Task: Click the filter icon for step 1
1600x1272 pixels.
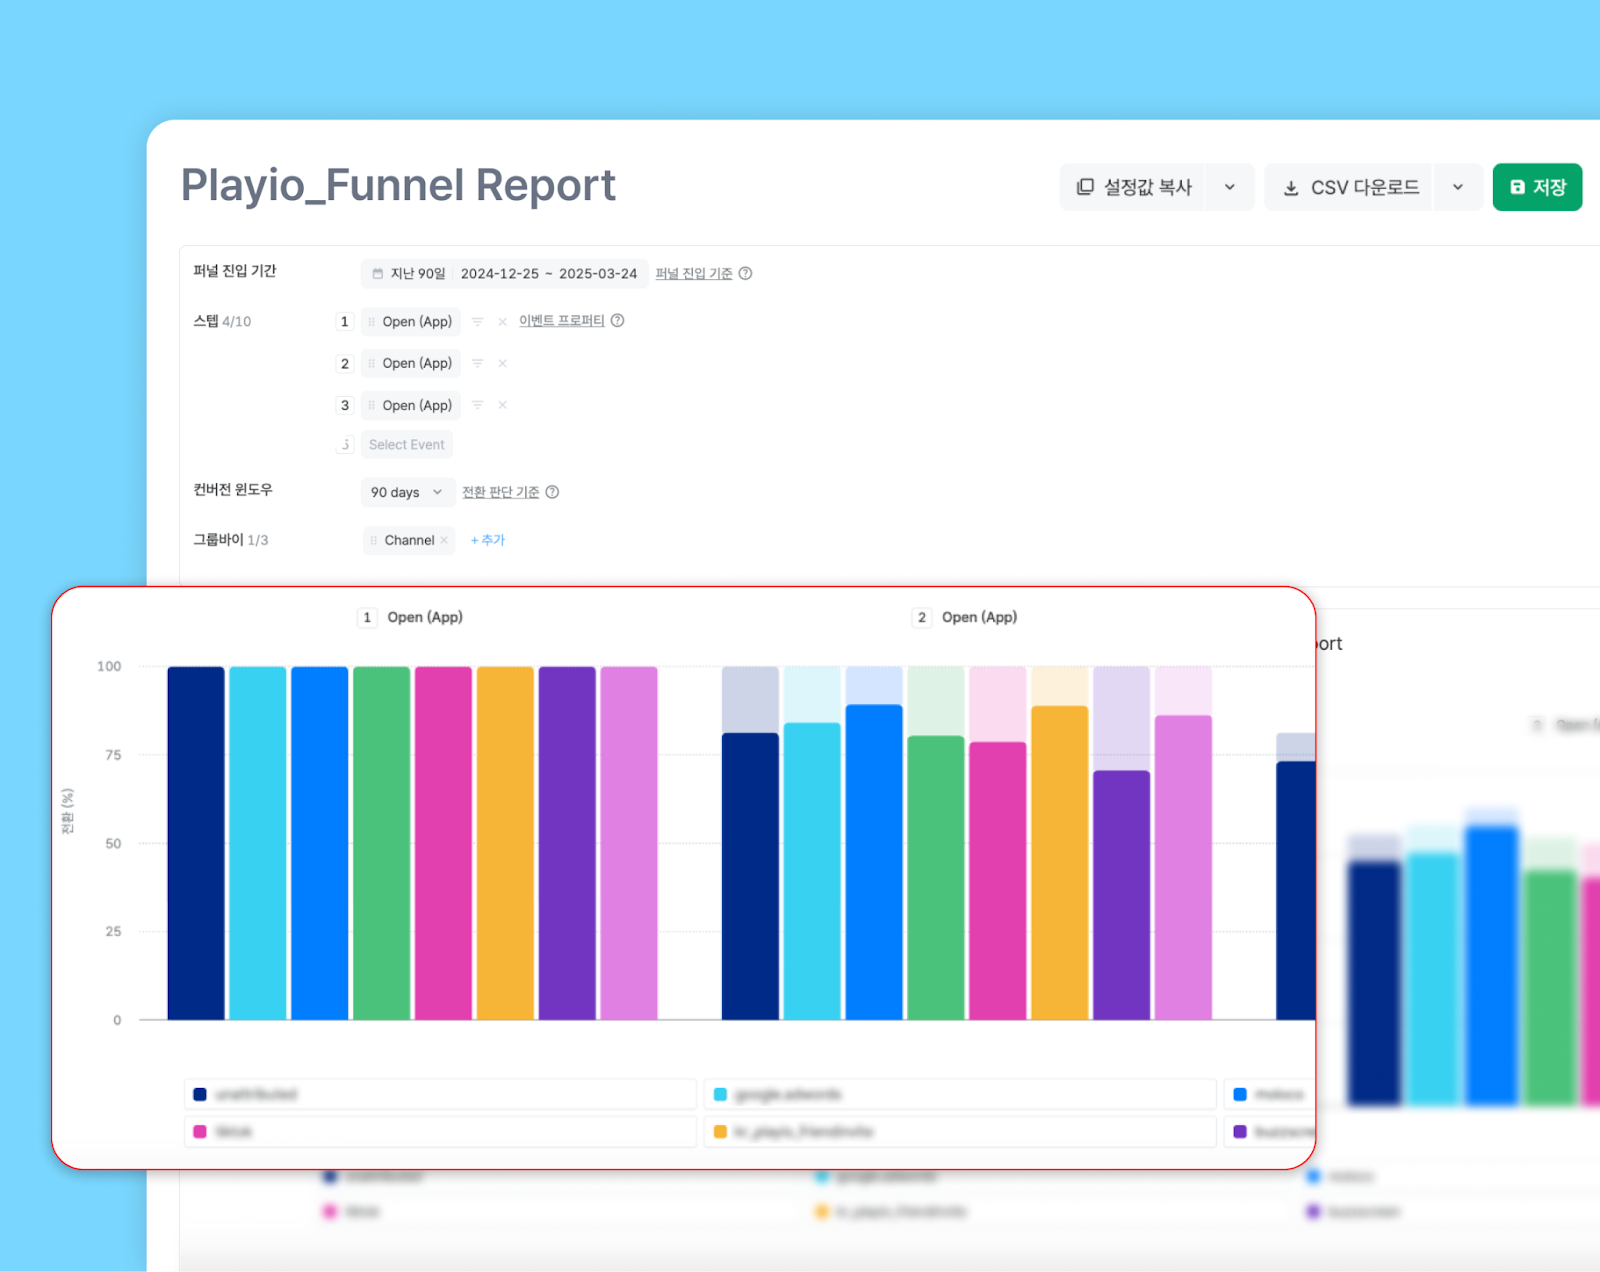Action: click(x=477, y=322)
